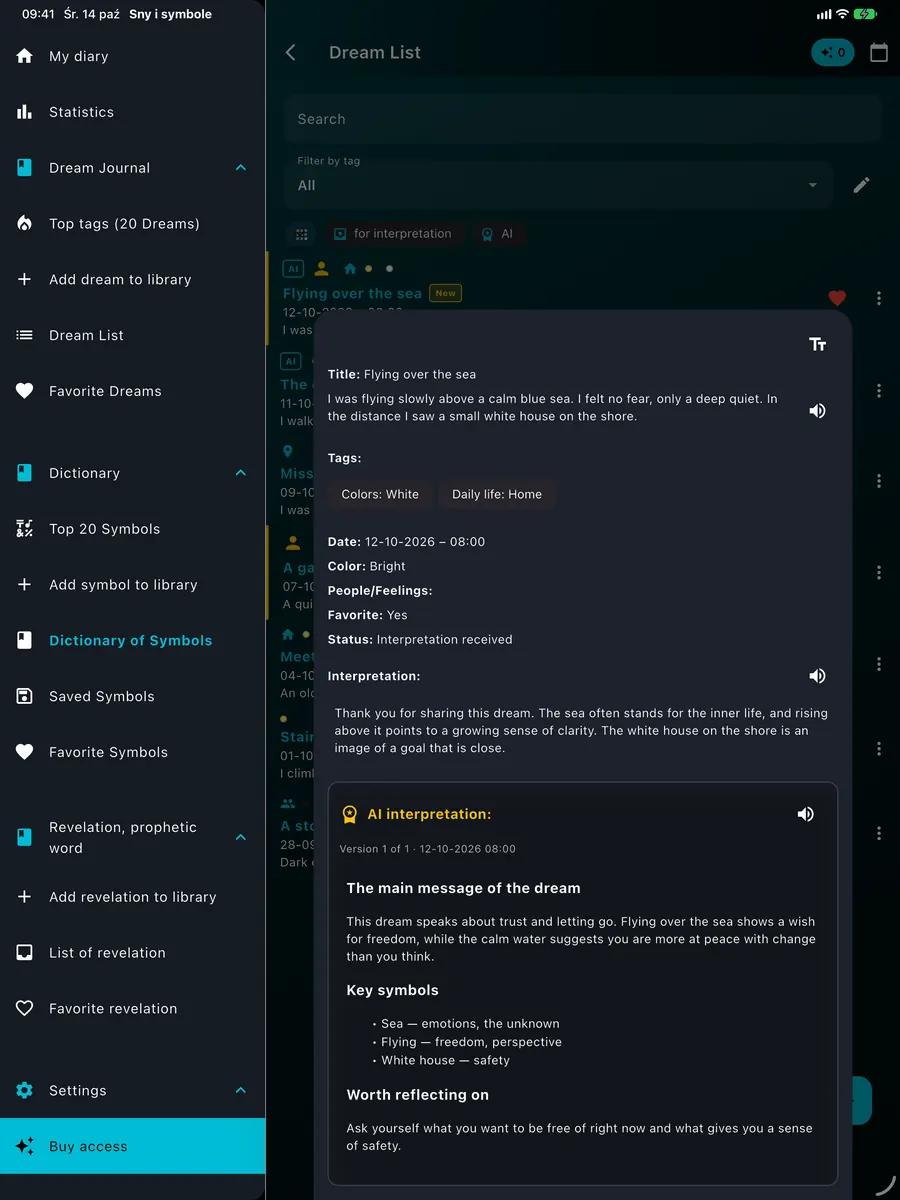Toggle the grid view filter chip

tap(300, 234)
